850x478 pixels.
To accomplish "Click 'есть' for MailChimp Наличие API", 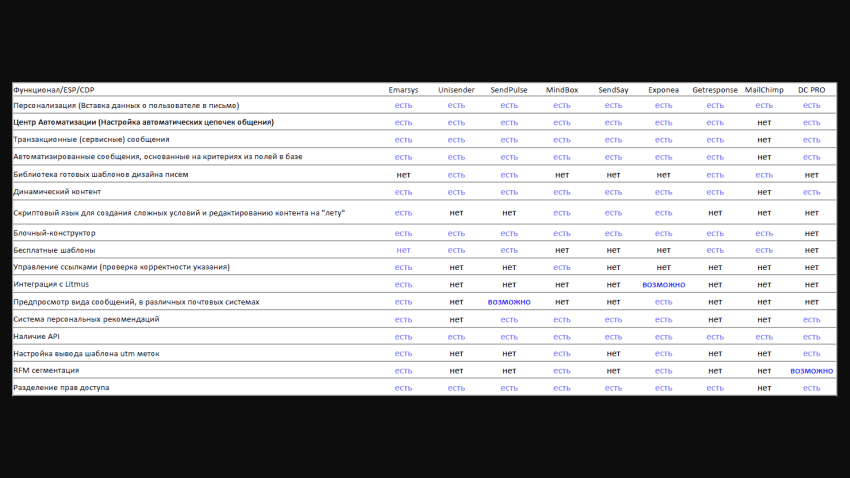I will click(x=764, y=337).
